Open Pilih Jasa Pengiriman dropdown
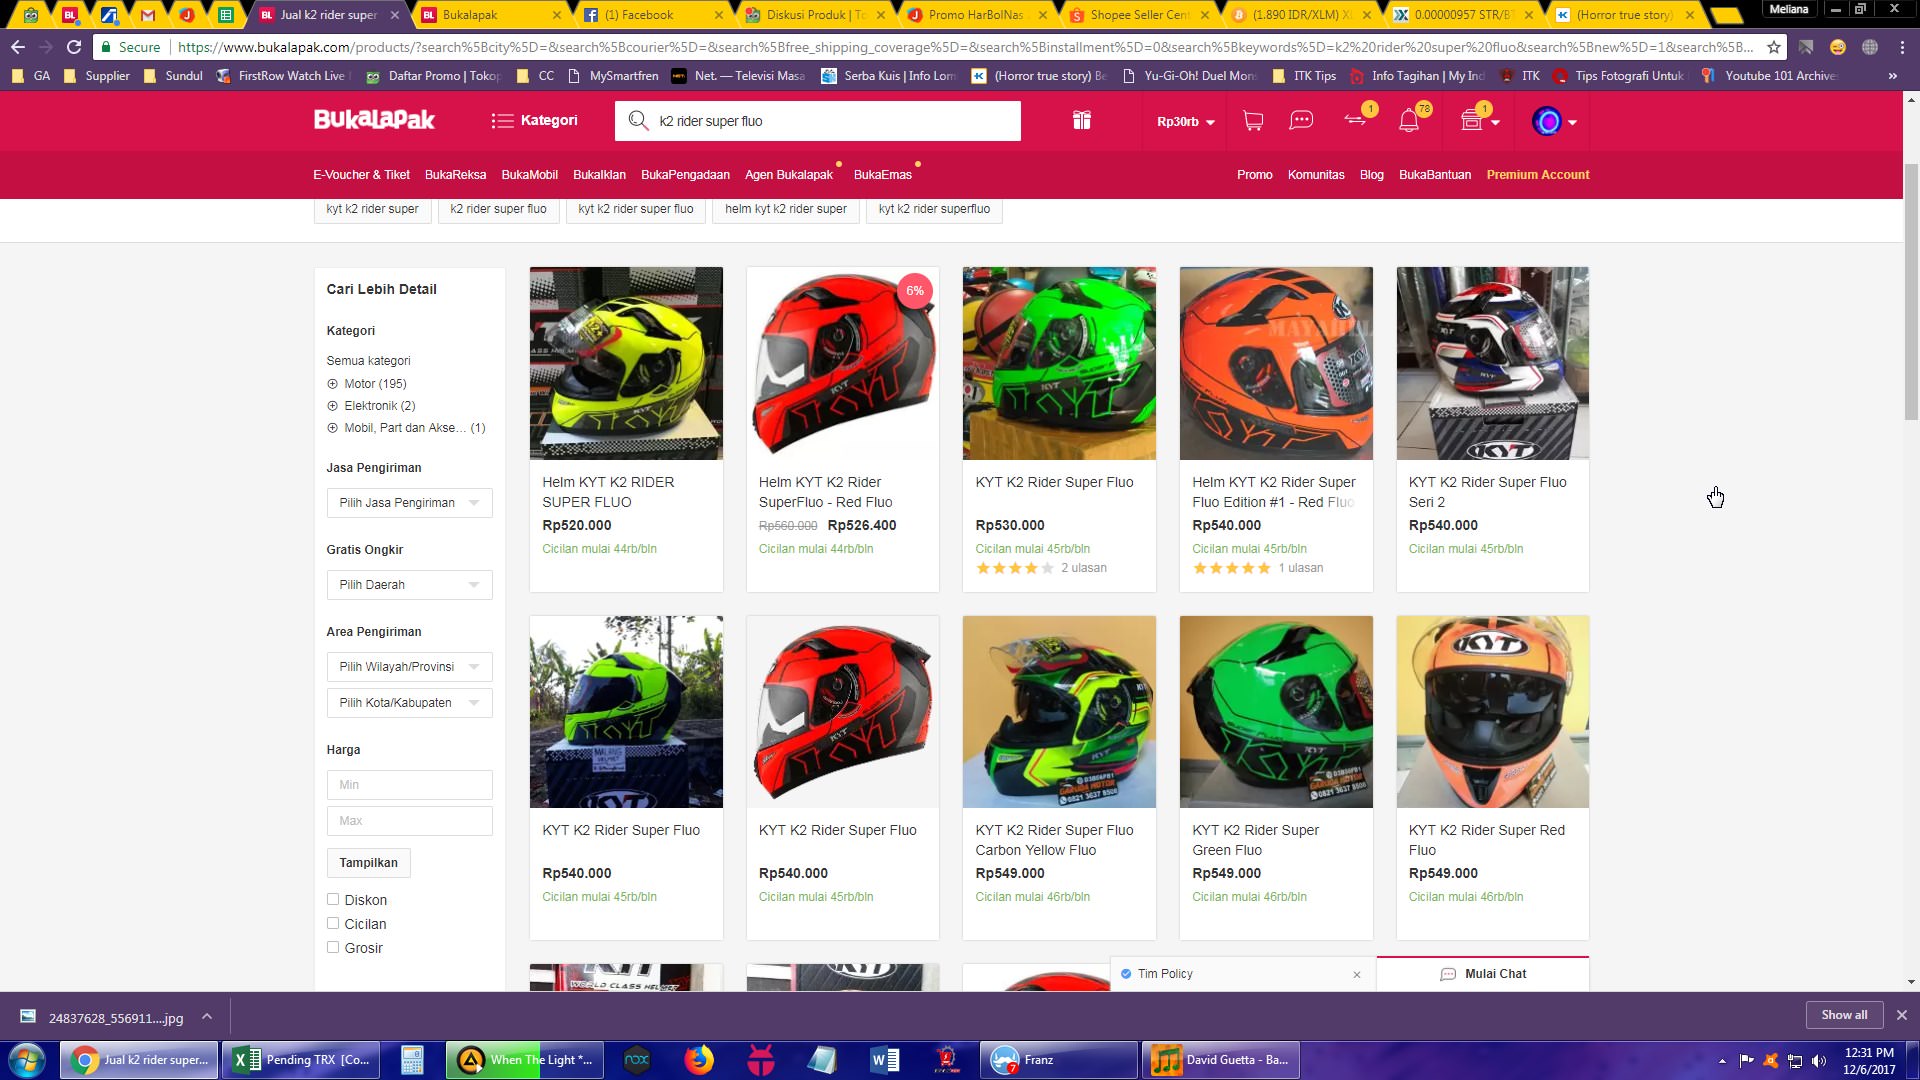This screenshot has height=1080, width=1920. (x=409, y=503)
